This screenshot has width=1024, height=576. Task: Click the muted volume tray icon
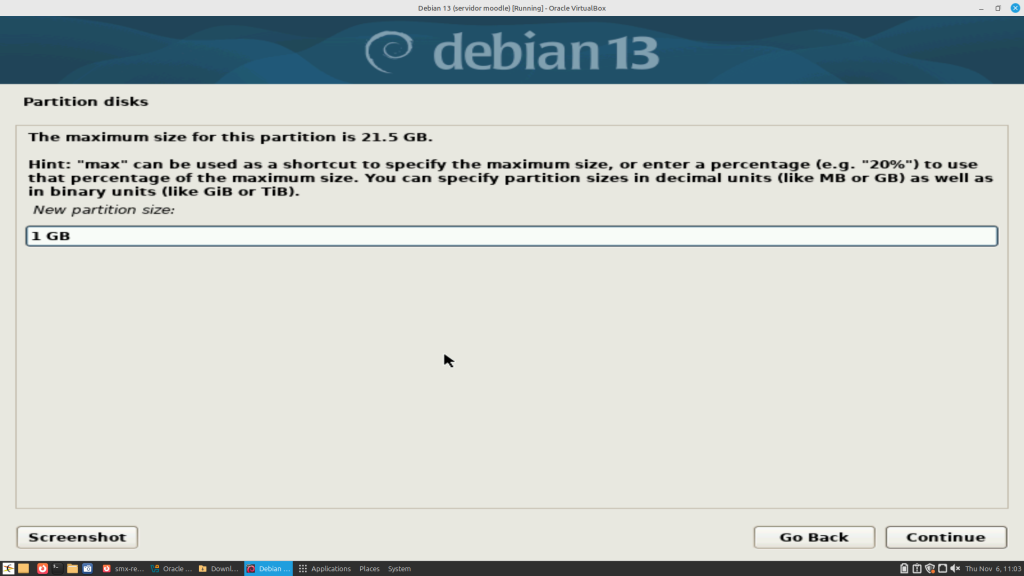pyautogui.click(x=953, y=568)
